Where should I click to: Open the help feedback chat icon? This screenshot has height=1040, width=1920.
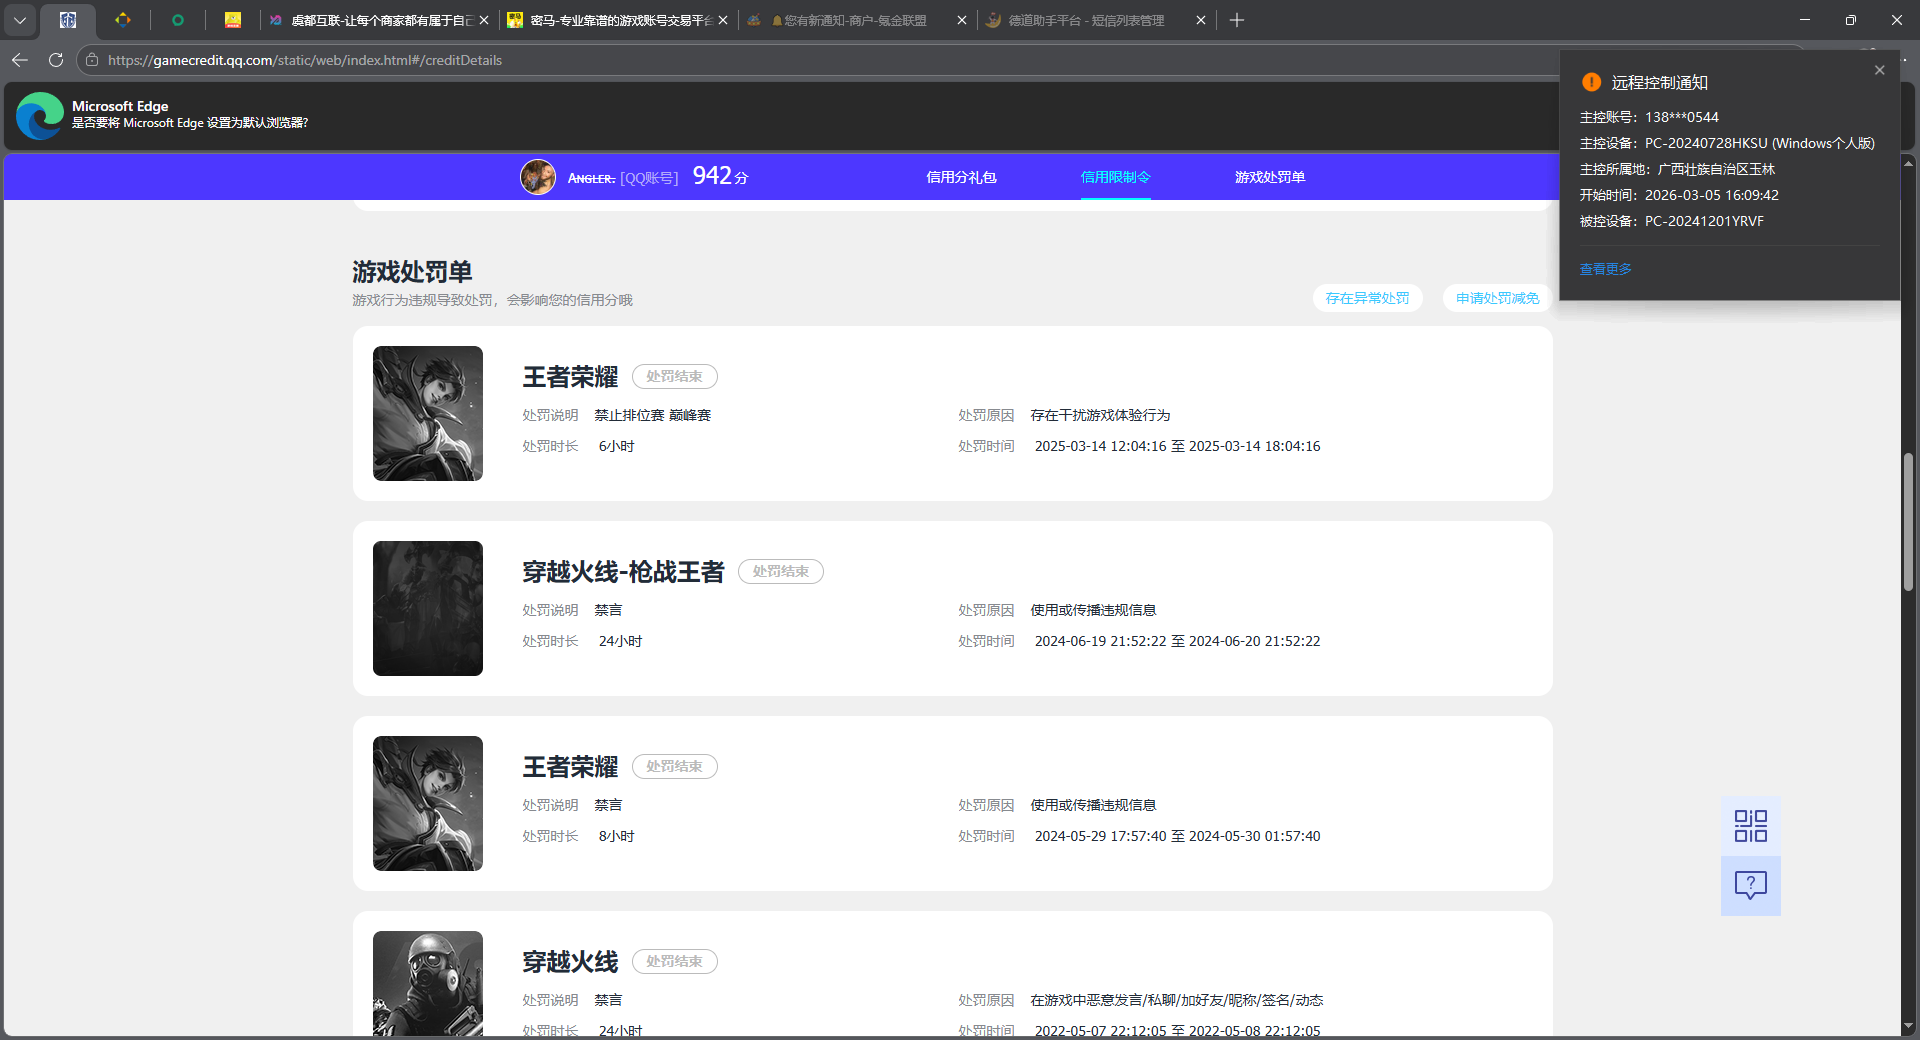(1750, 885)
